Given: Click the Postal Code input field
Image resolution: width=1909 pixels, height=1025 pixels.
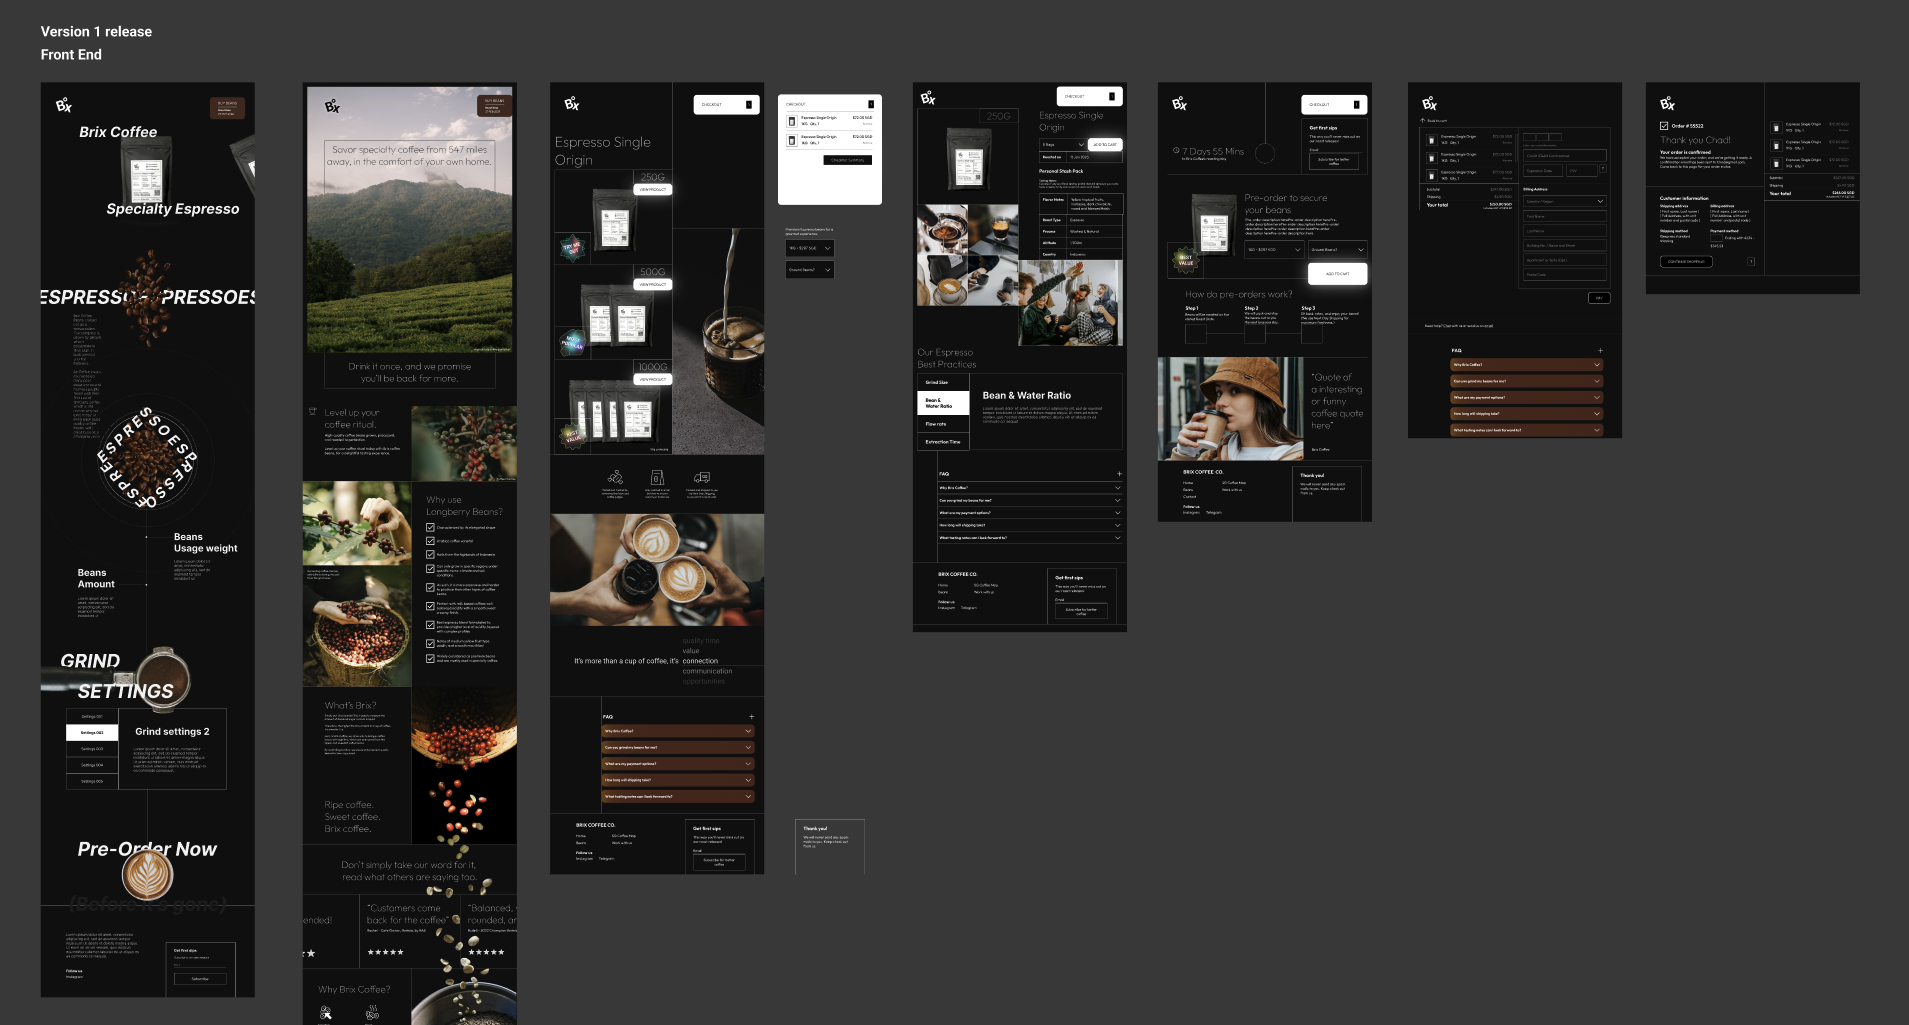Looking at the screenshot, I should tap(1565, 274).
